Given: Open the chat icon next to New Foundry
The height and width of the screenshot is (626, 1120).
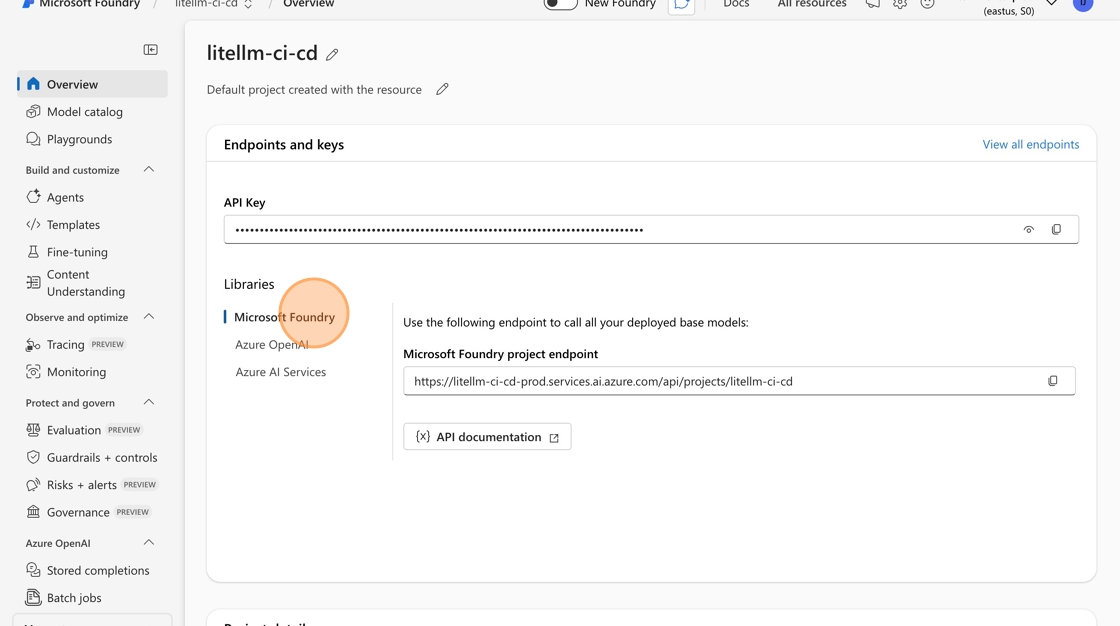Looking at the screenshot, I should (x=681, y=6).
